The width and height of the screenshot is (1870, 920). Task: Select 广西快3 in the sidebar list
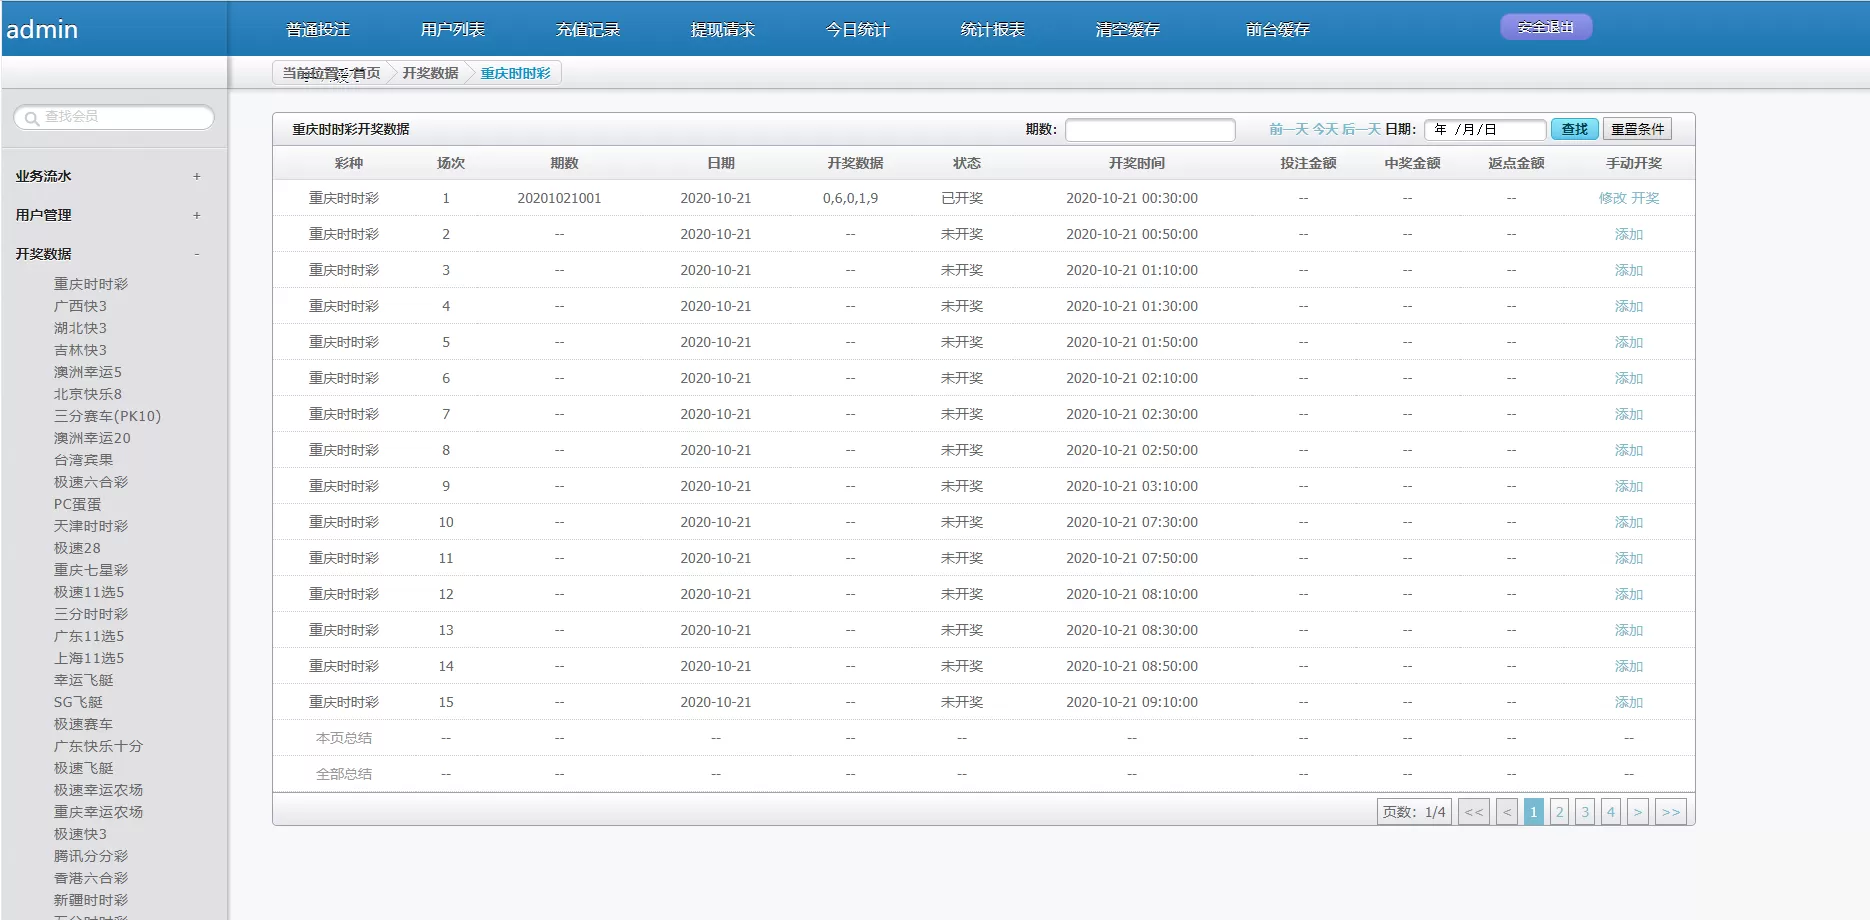(79, 306)
